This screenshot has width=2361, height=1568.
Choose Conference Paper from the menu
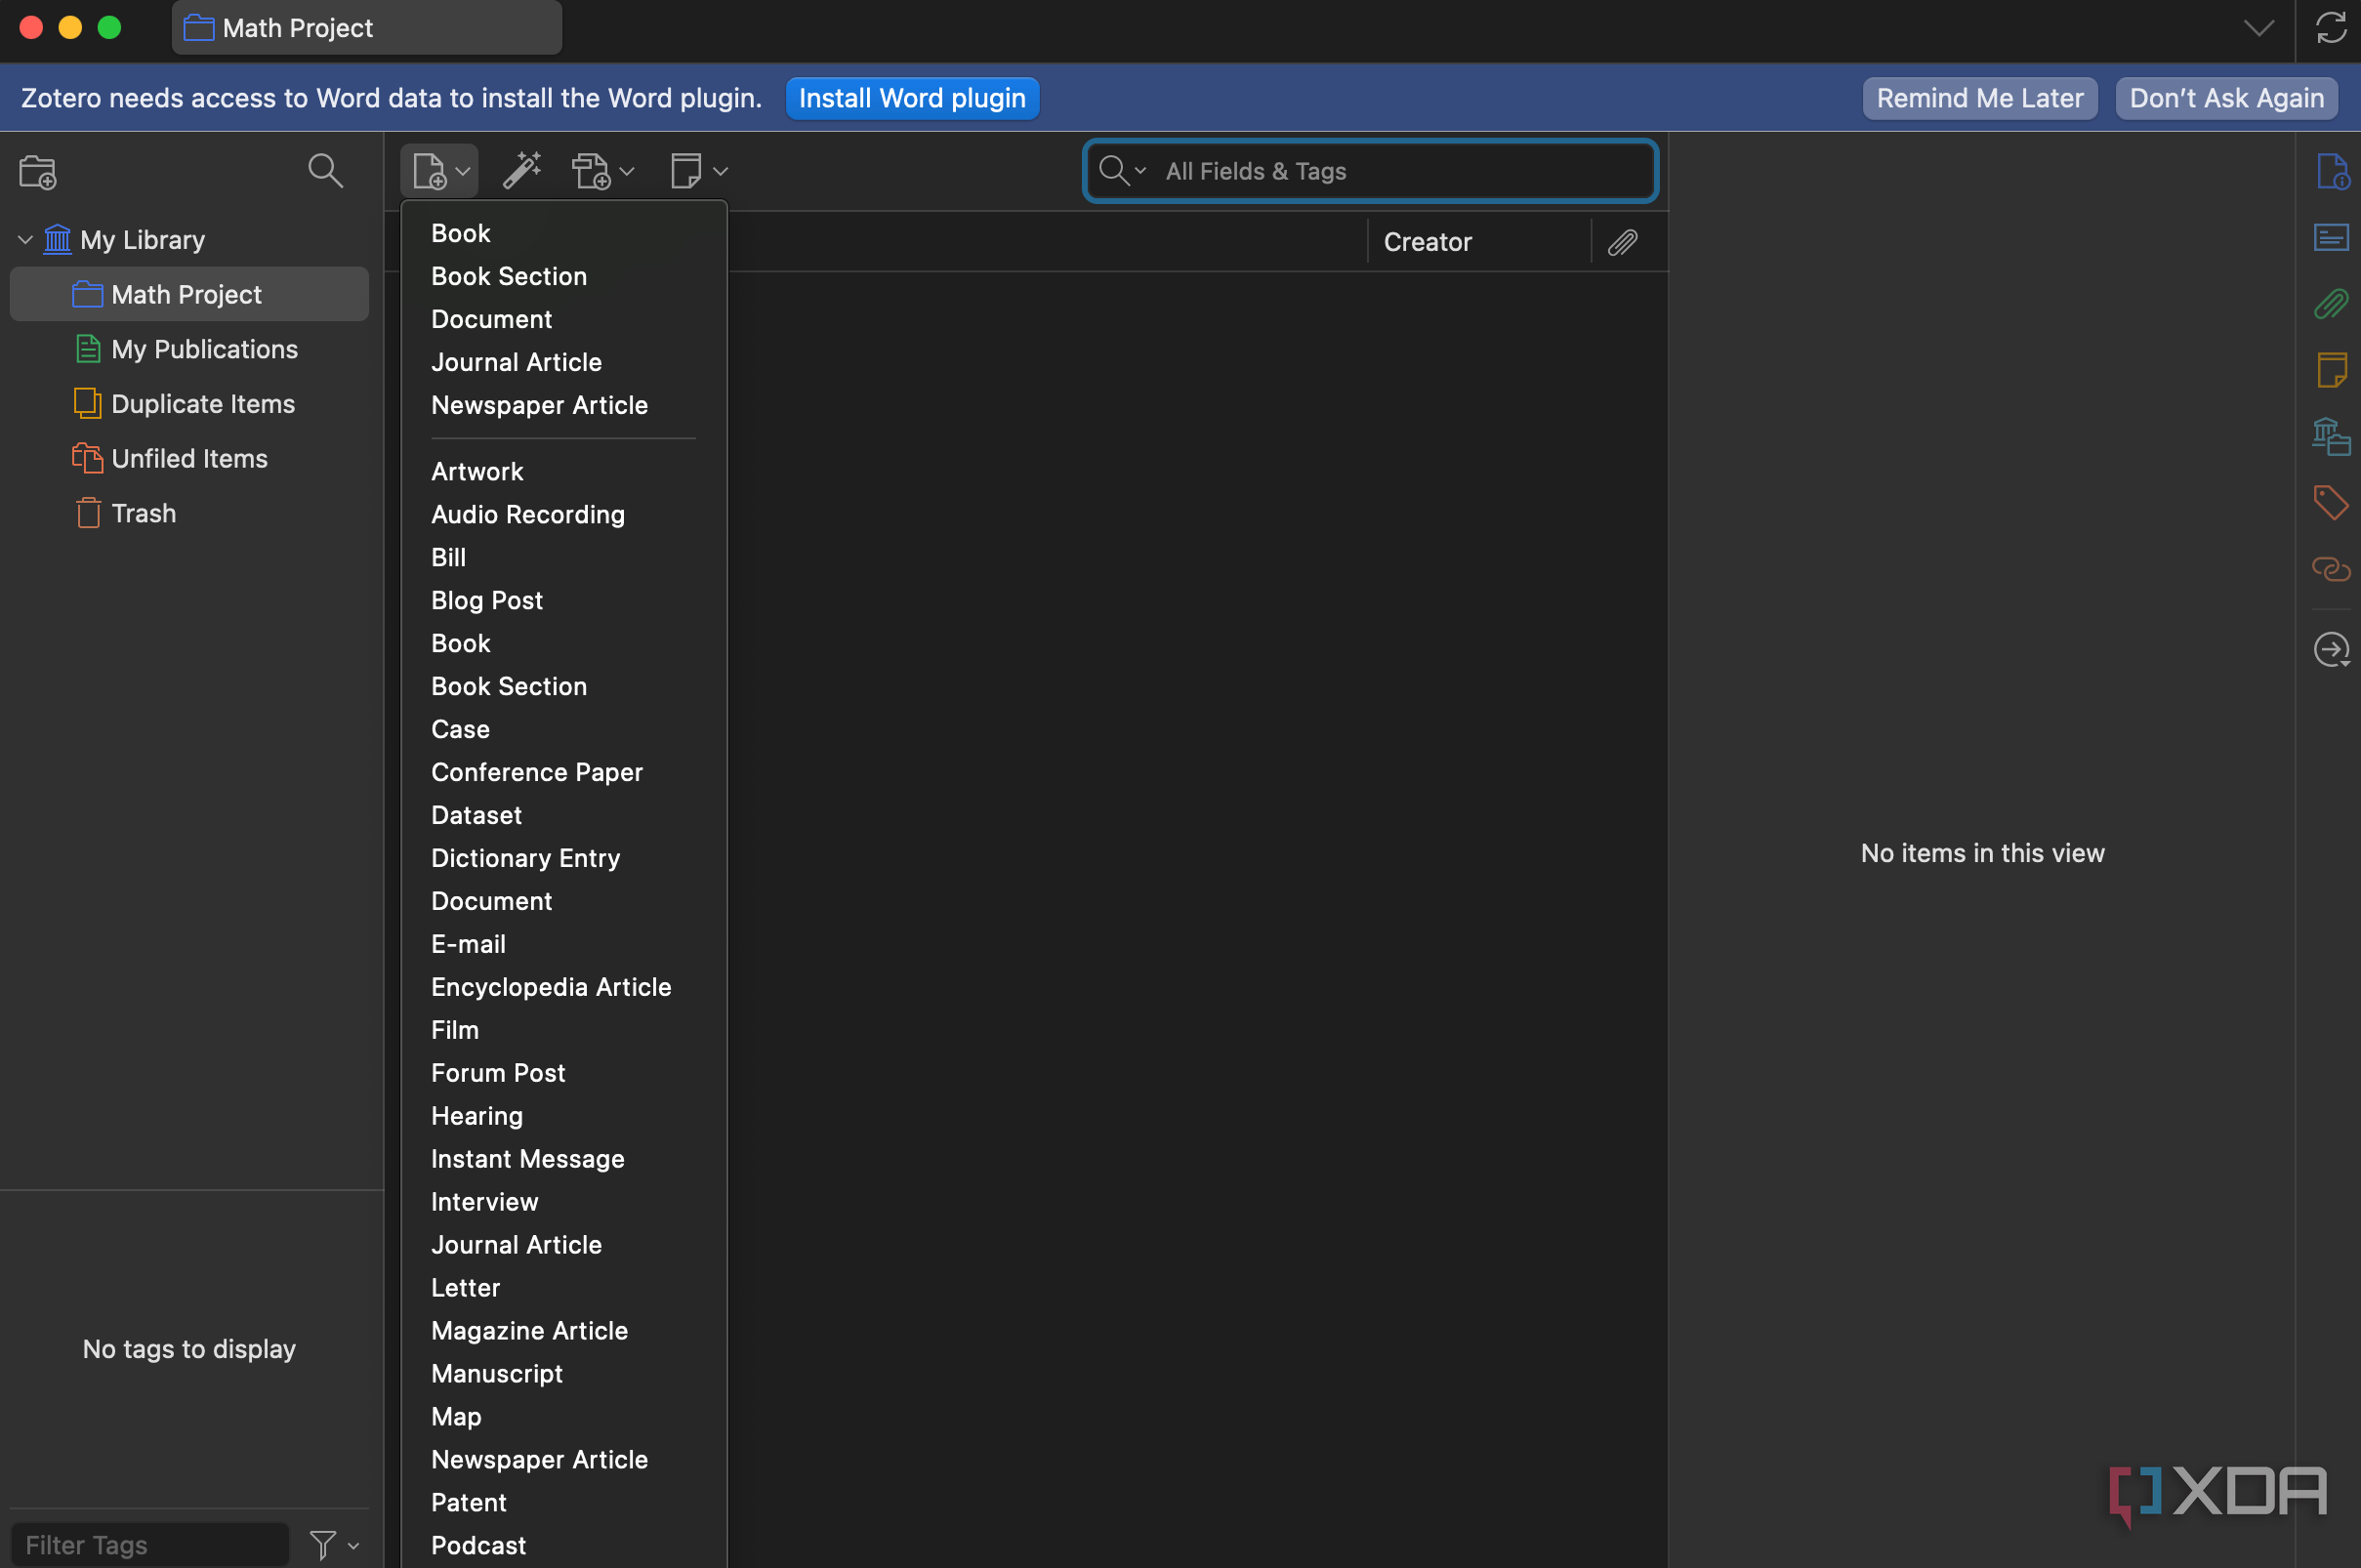(x=564, y=772)
